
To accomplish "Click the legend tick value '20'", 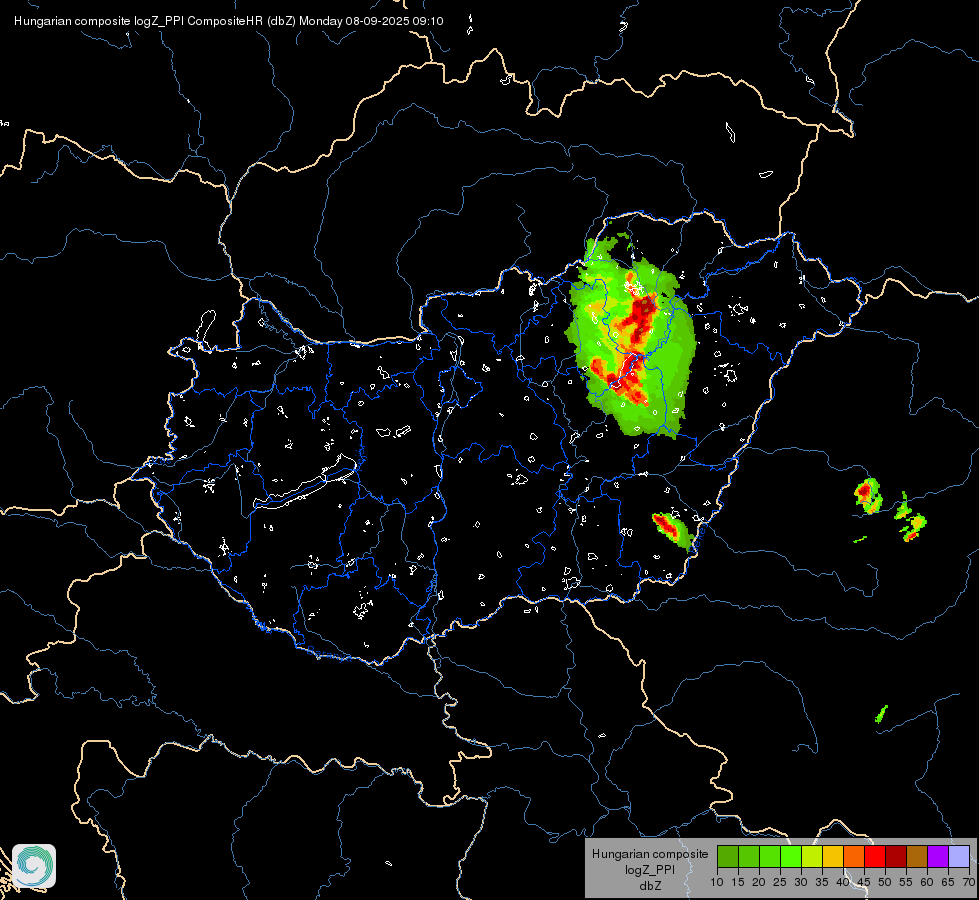I will coord(759,883).
